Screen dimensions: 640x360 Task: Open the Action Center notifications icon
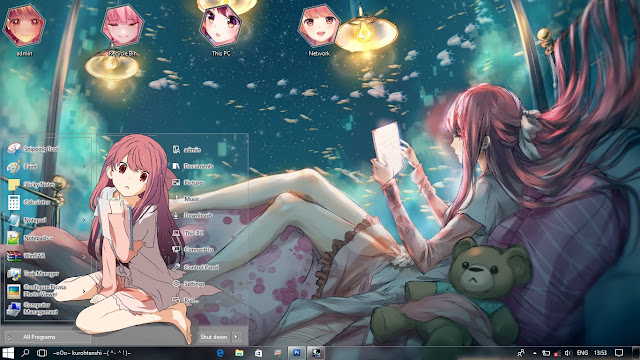[x=619, y=353]
